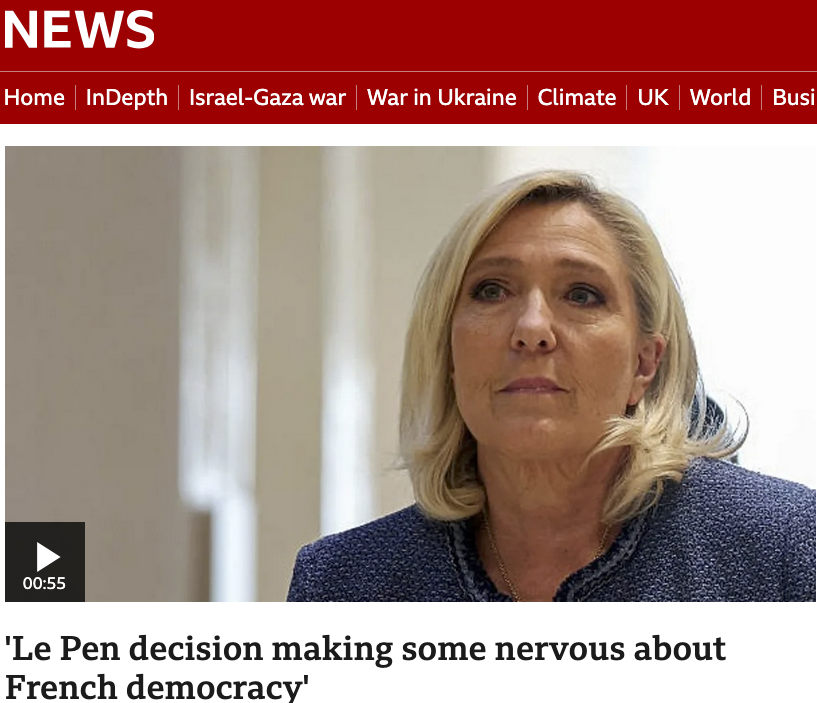Click the dark box around the play icon

45,562
